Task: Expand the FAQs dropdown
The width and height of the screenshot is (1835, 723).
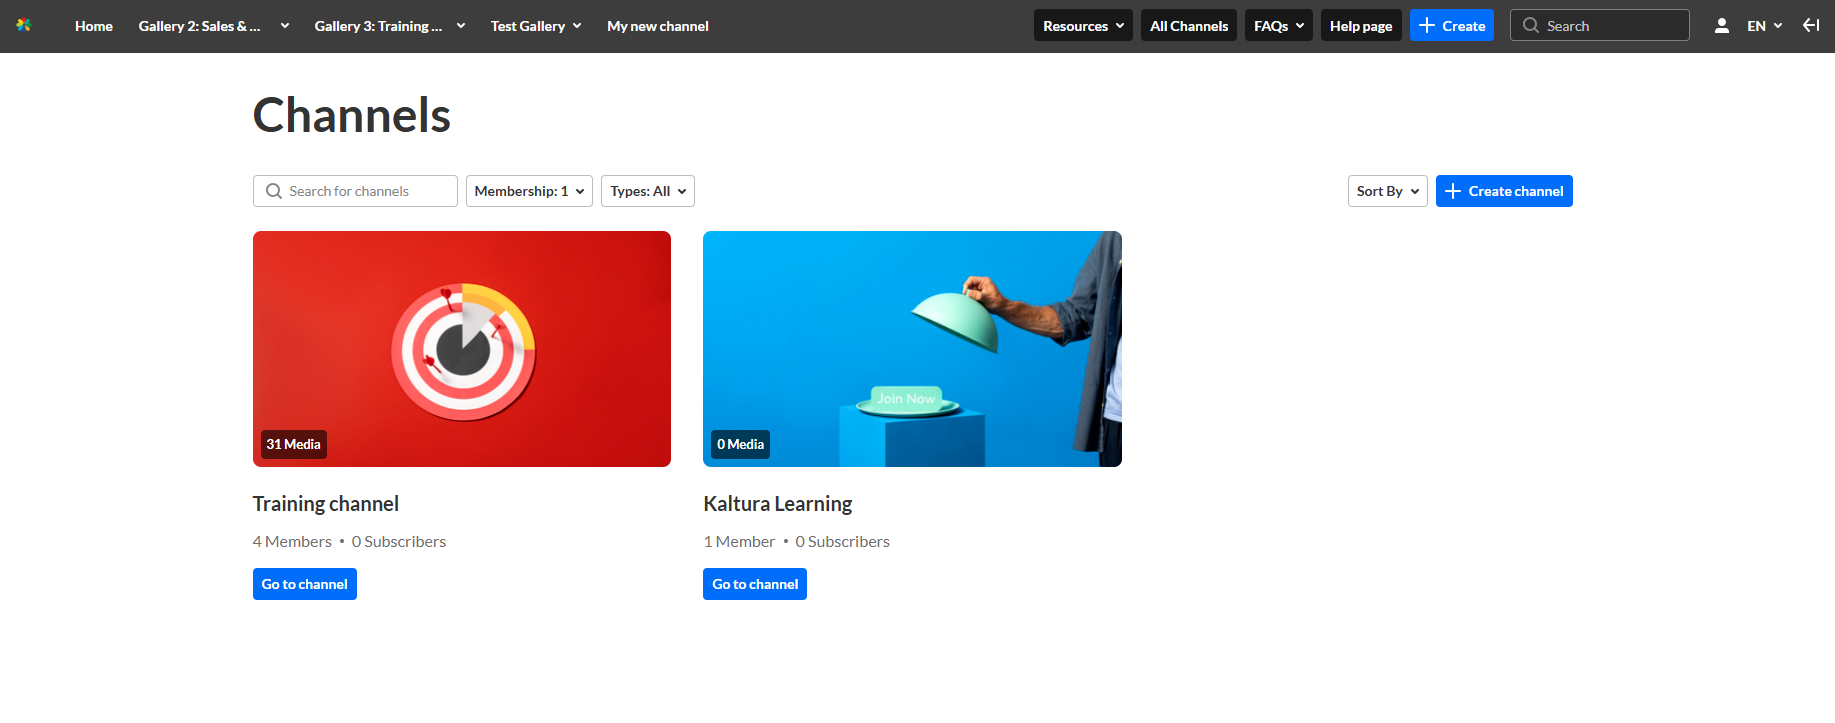Action: 1279,26
